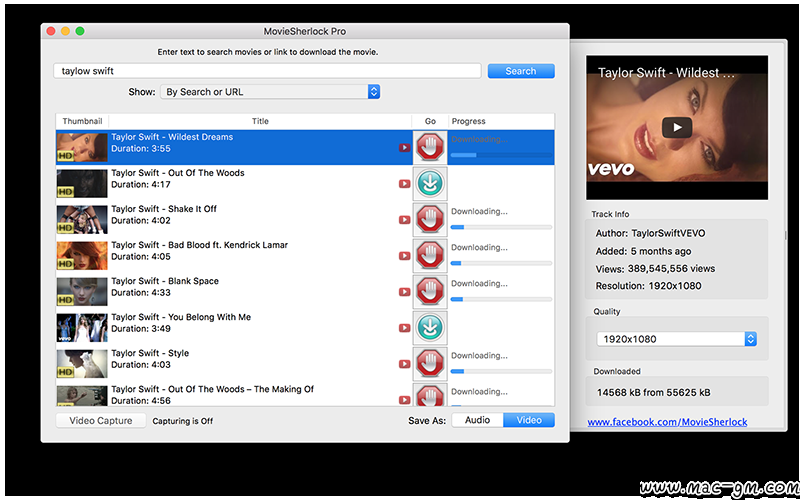This screenshot has width=800, height=500.
Task: Click 'Views: 389,545,556 views' text
Action: (656, 268)
